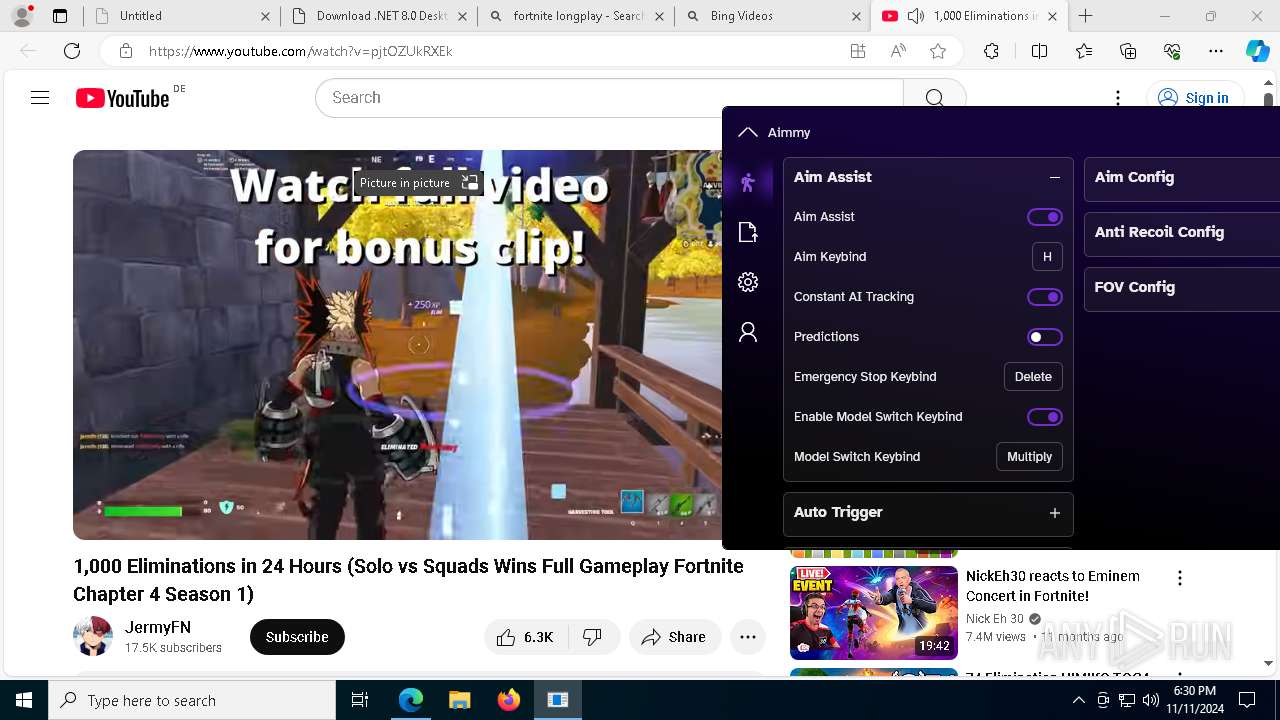Switch to the Bing Videos tab
The height and width of the screenshot is (720, 1280).
[x=772, y=16]
